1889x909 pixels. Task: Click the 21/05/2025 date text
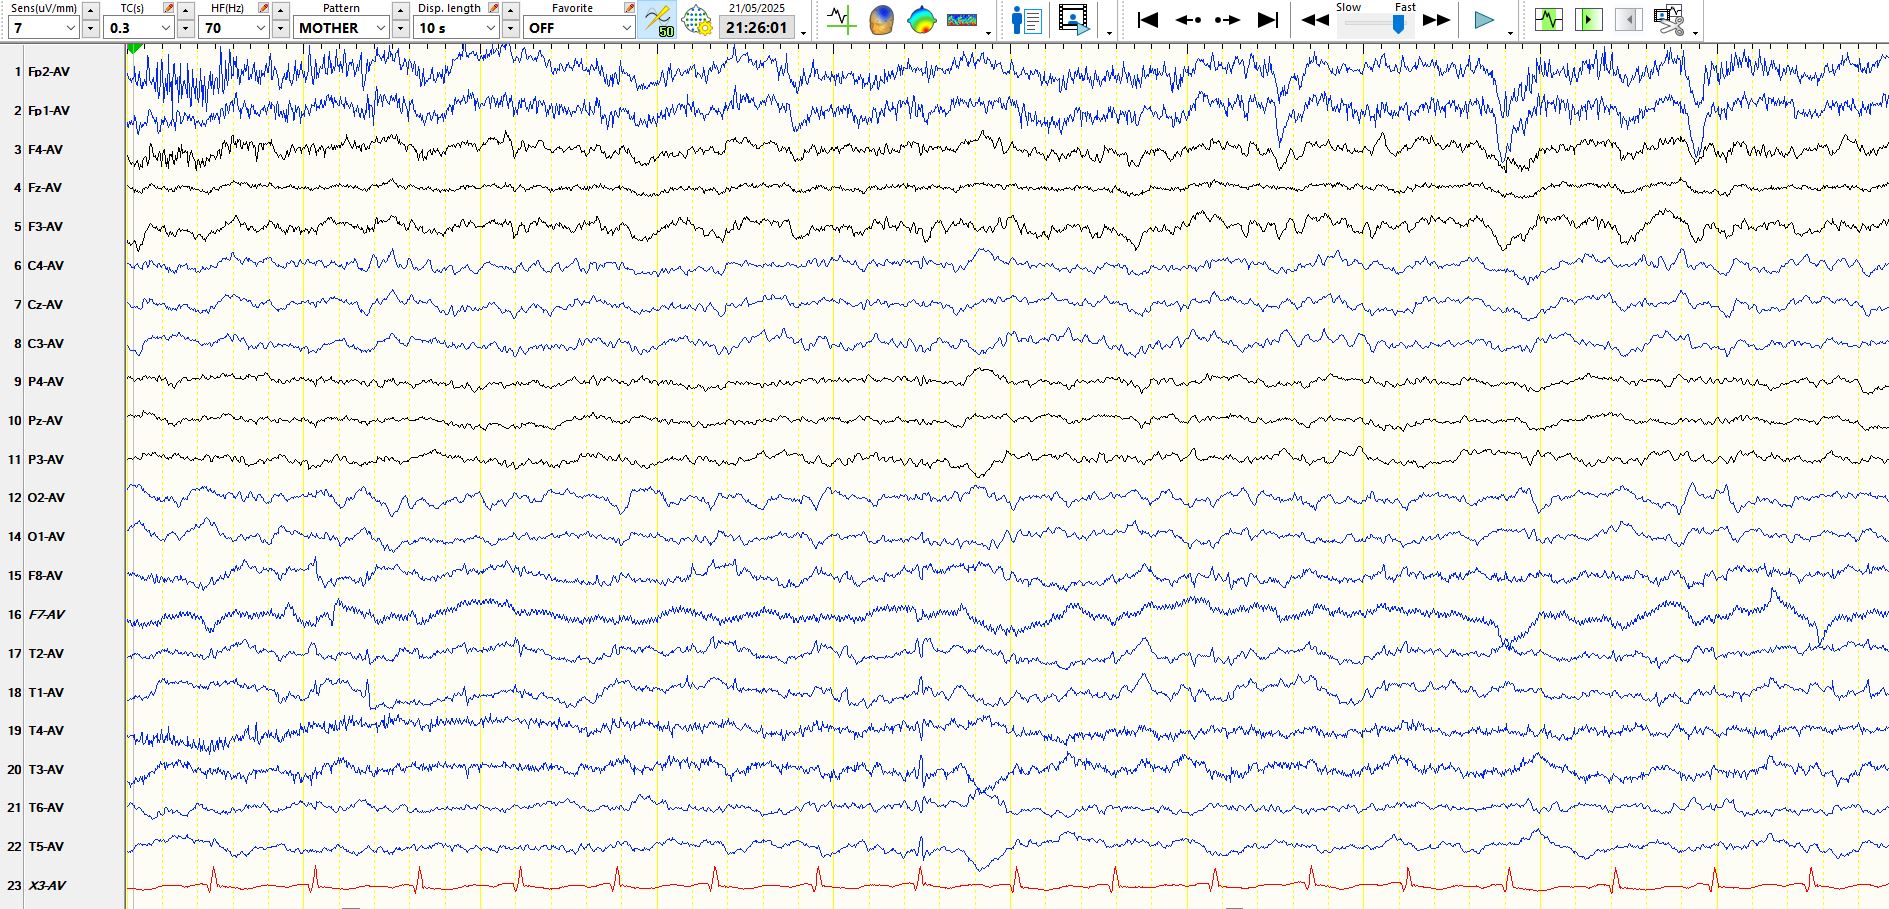[x=757, y=8]
